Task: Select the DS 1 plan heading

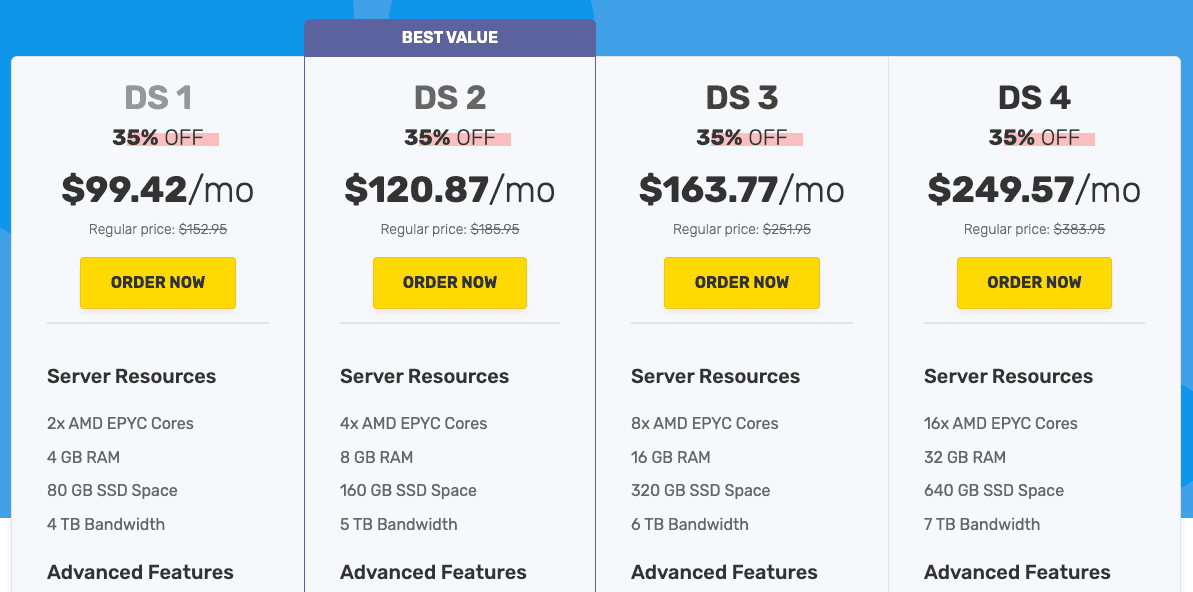Action: coord(158,98)
